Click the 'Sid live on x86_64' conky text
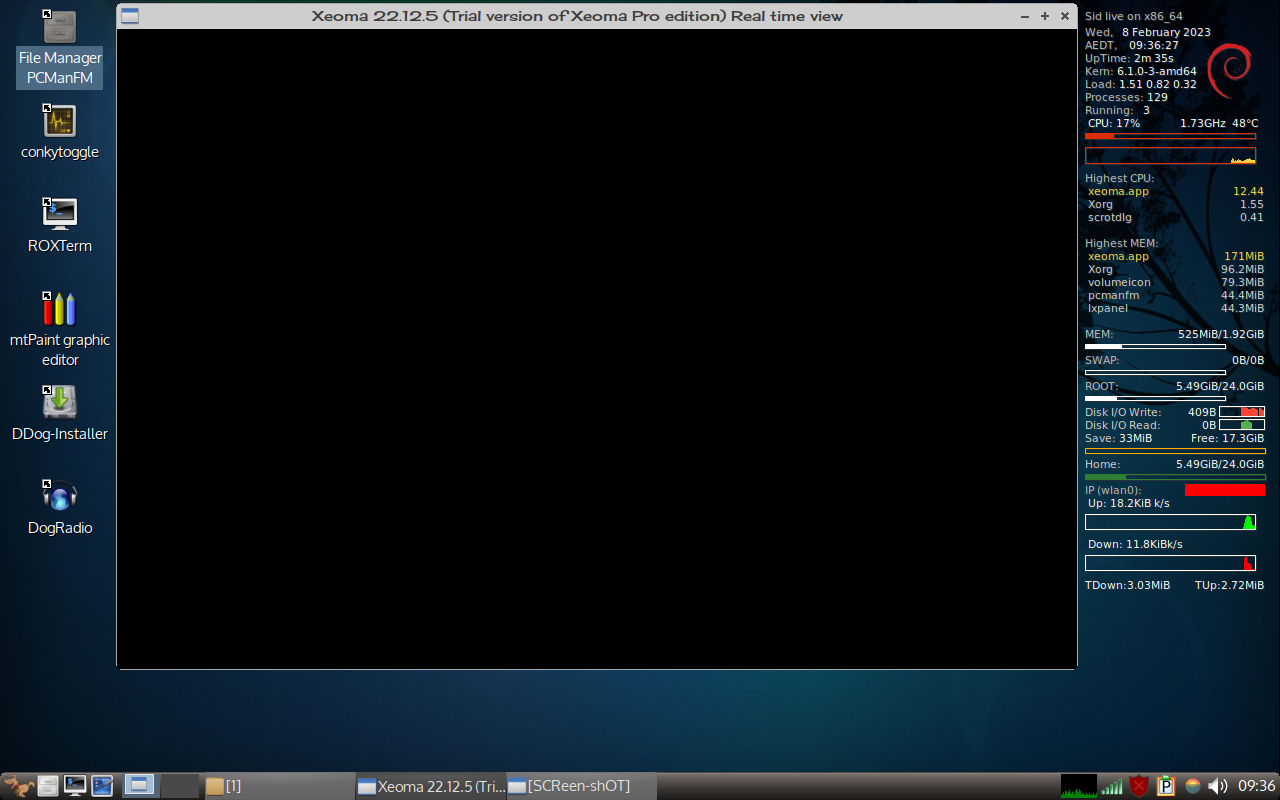 [1134, 16]
